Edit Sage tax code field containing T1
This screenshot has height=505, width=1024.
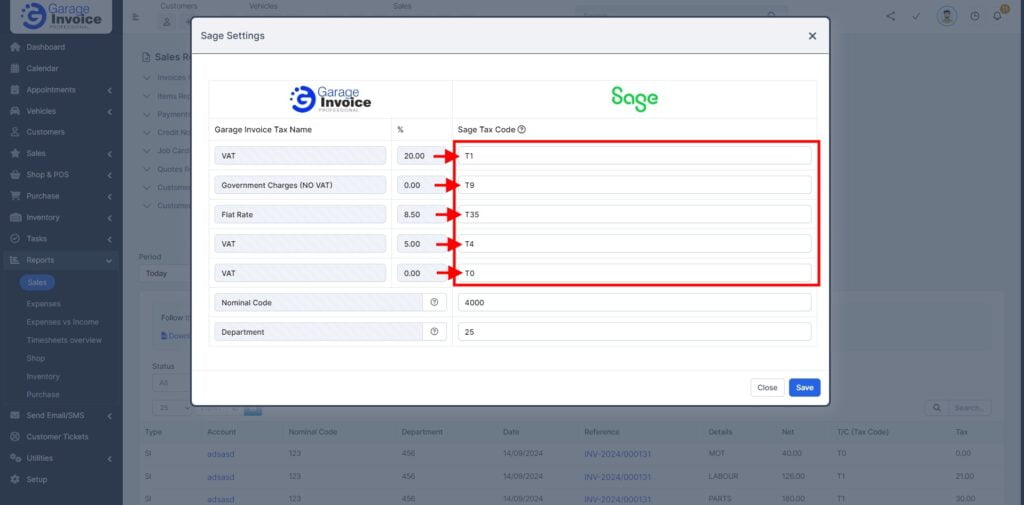635,155
